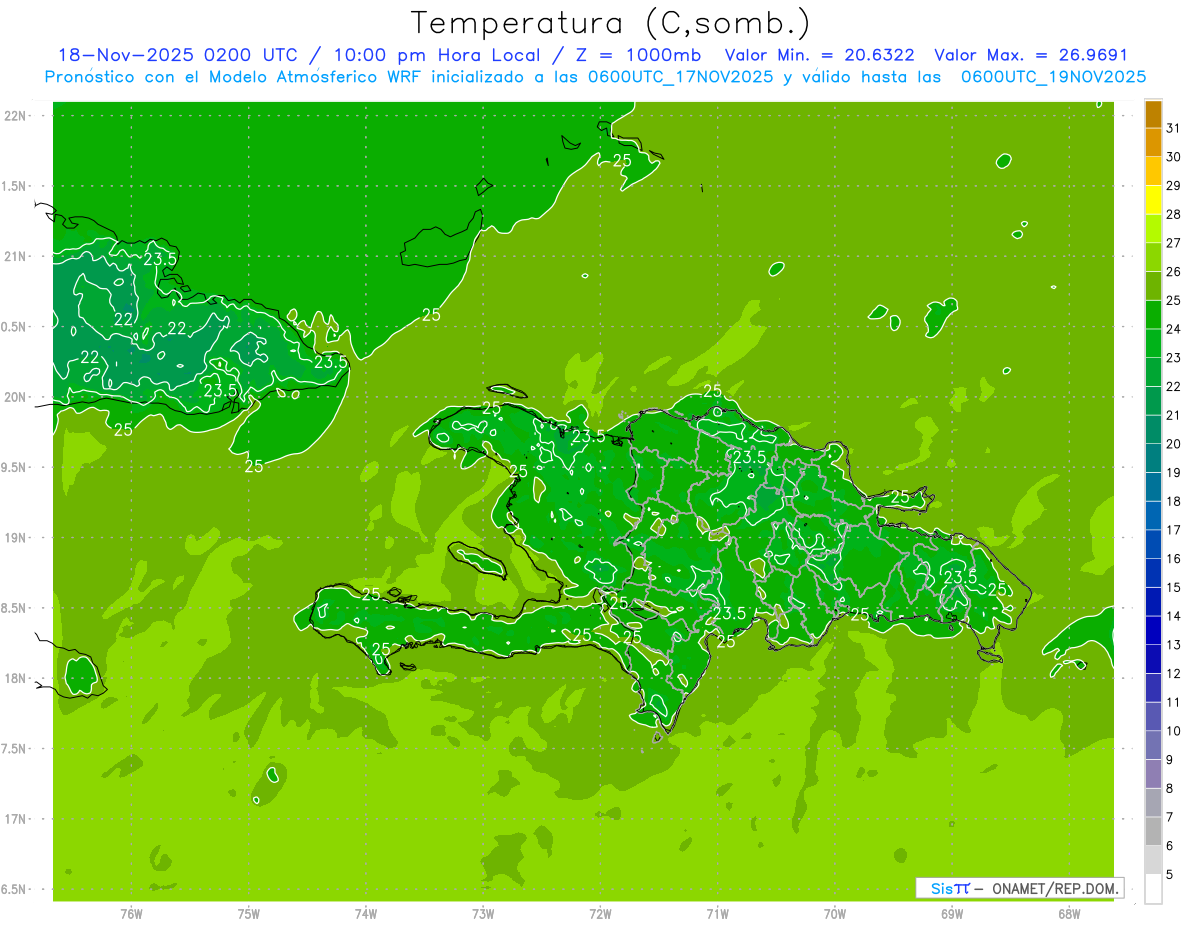Click the '30' label in the color legend

(x=1174, y=157)
